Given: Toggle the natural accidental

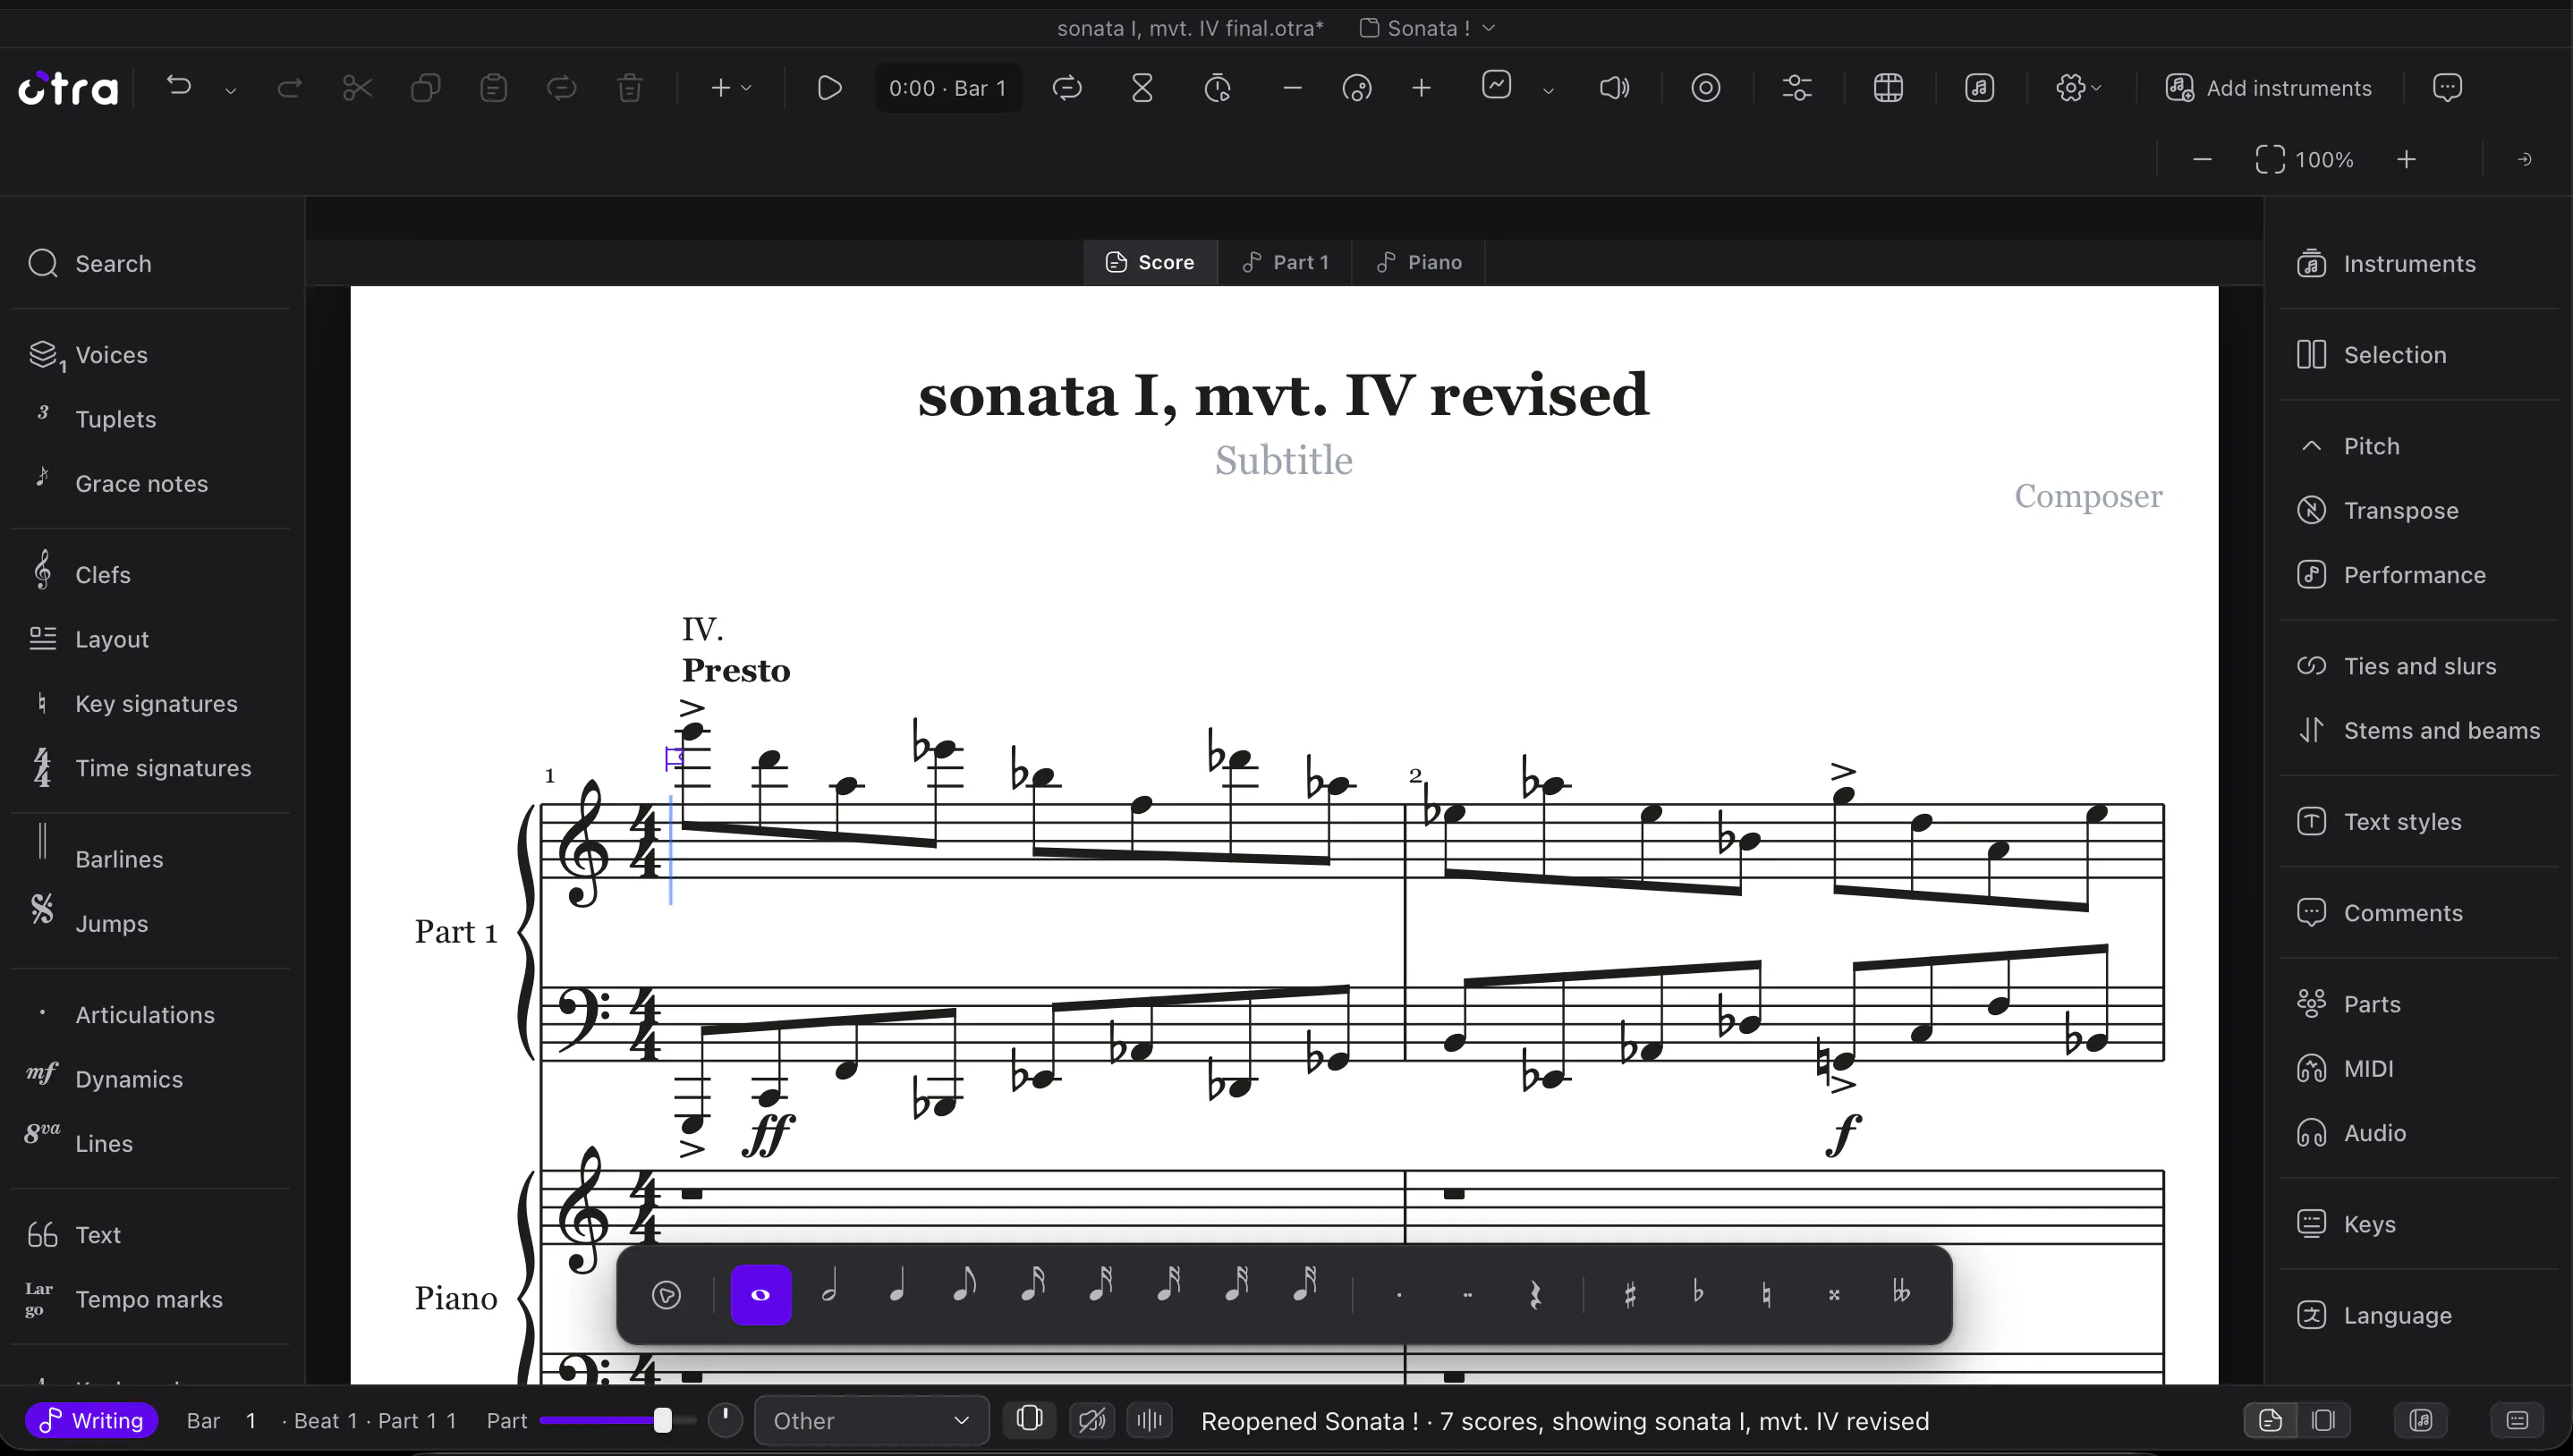Looking at the screenshot, I should click(1766, 1295).
